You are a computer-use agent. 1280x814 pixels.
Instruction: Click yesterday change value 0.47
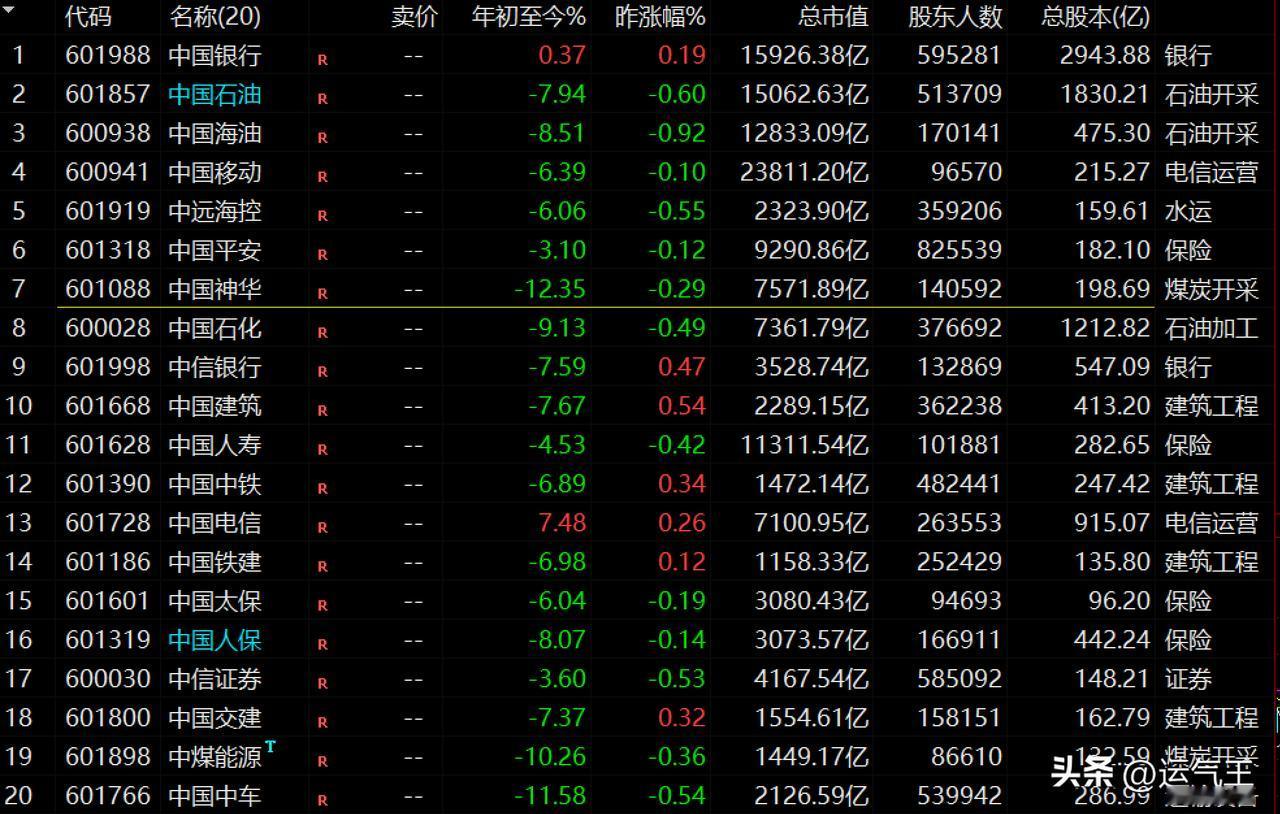(682, 367)
